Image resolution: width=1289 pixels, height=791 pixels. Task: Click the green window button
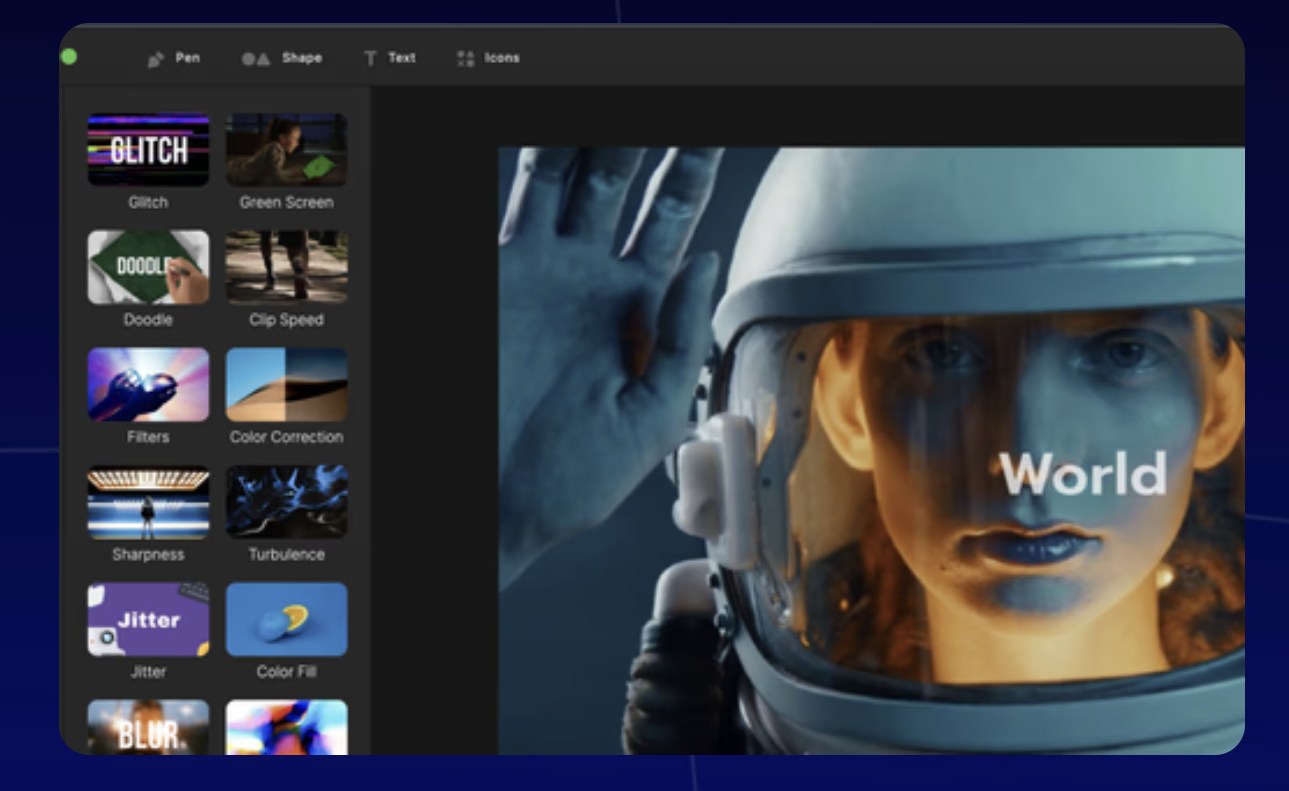pos(69,57)
